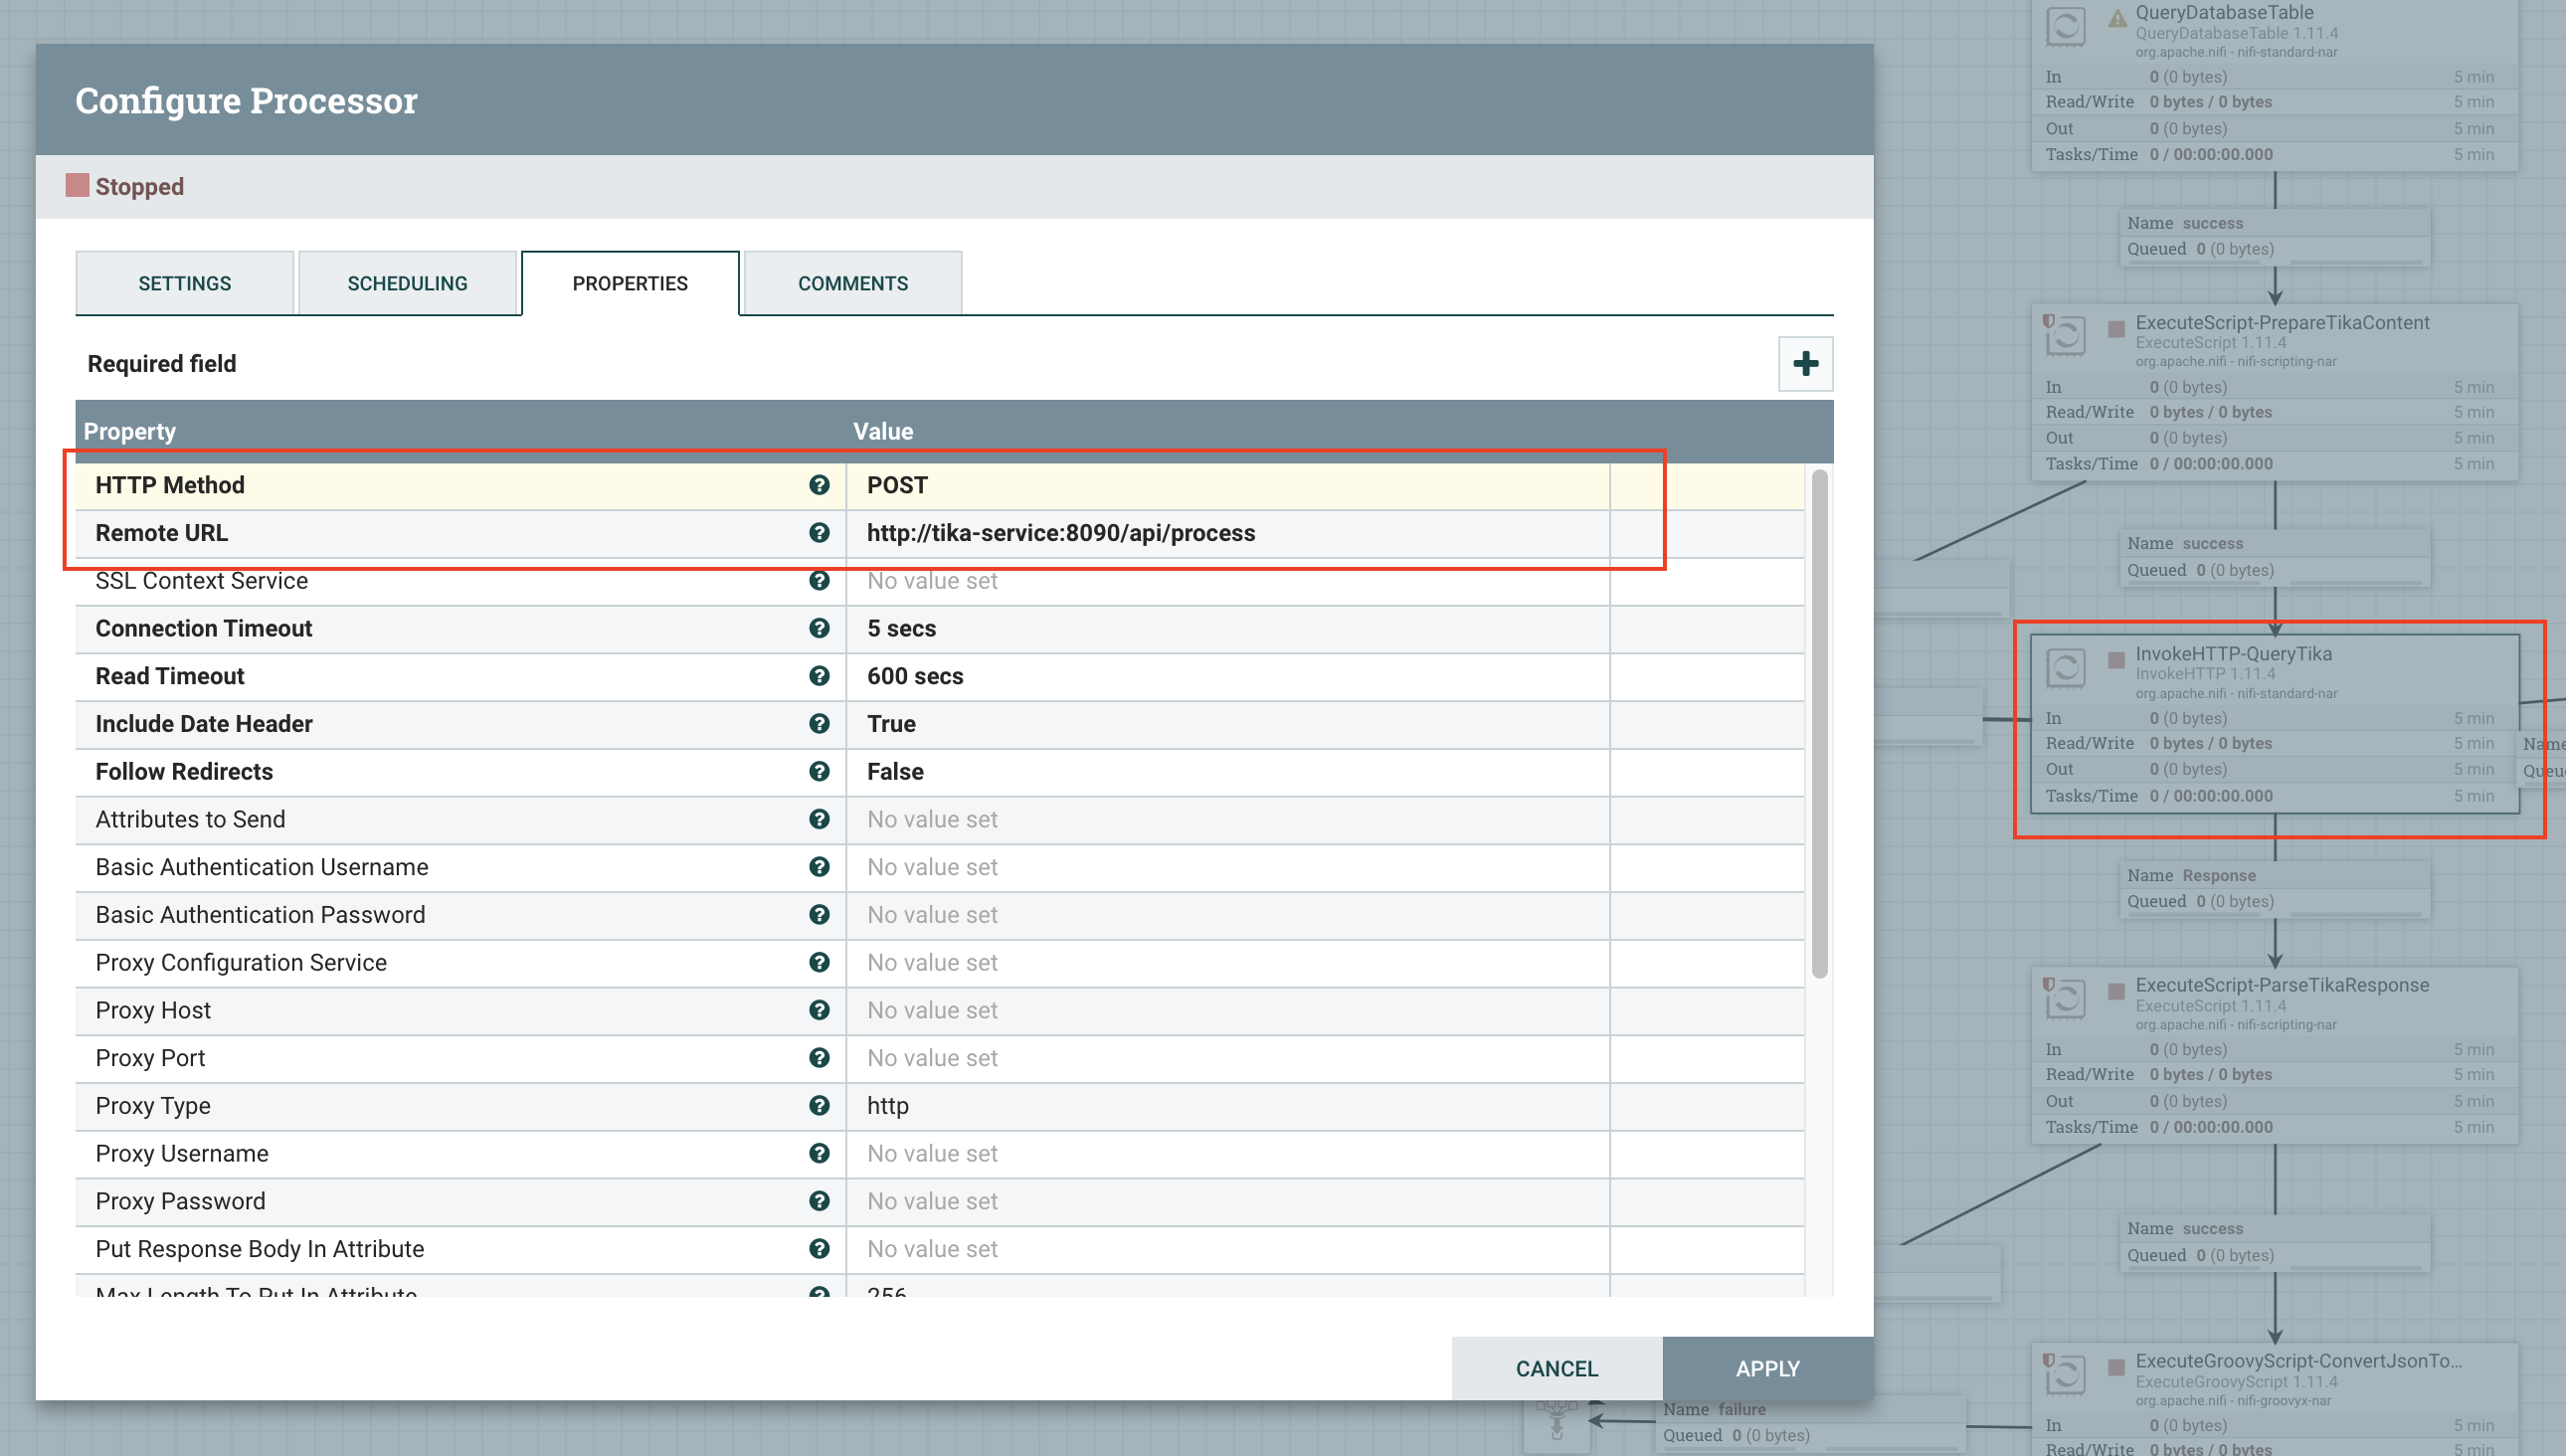The height and width of the screenshot is (1456, 2566).
Task: Click the ExecuteScript-ParseTikaResponse processor icon
Action: (x=2065, y=999)
